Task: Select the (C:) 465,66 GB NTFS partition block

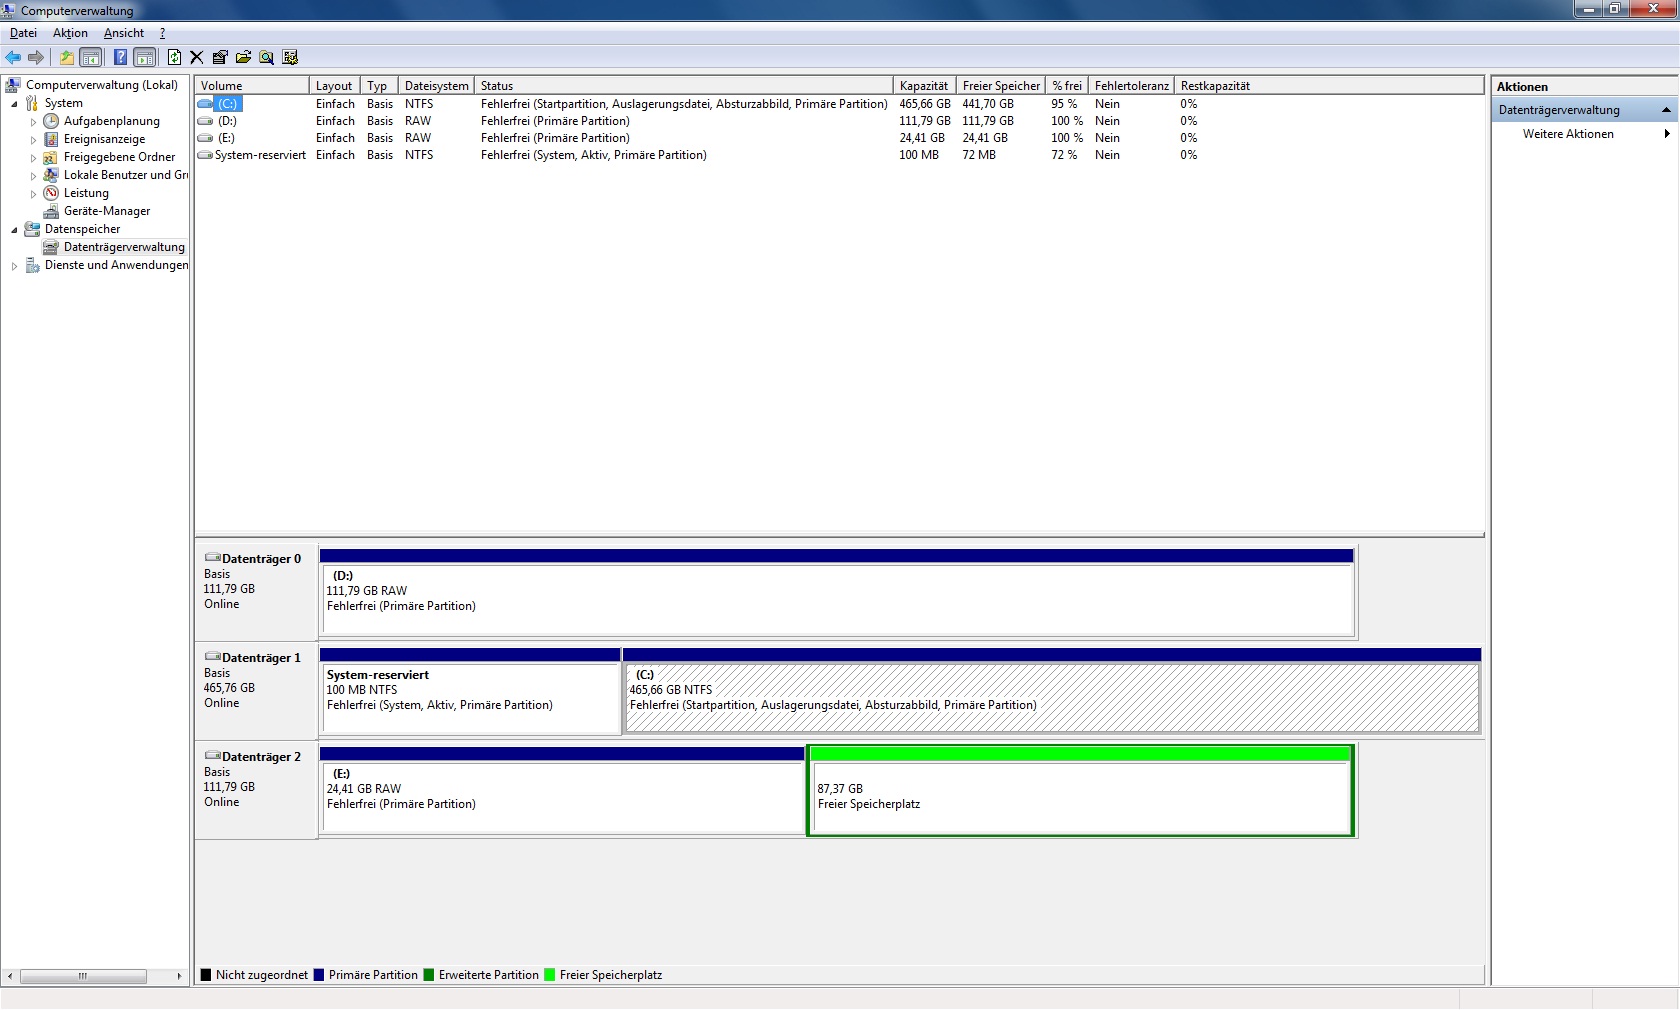Action: tap(1052, 691)
